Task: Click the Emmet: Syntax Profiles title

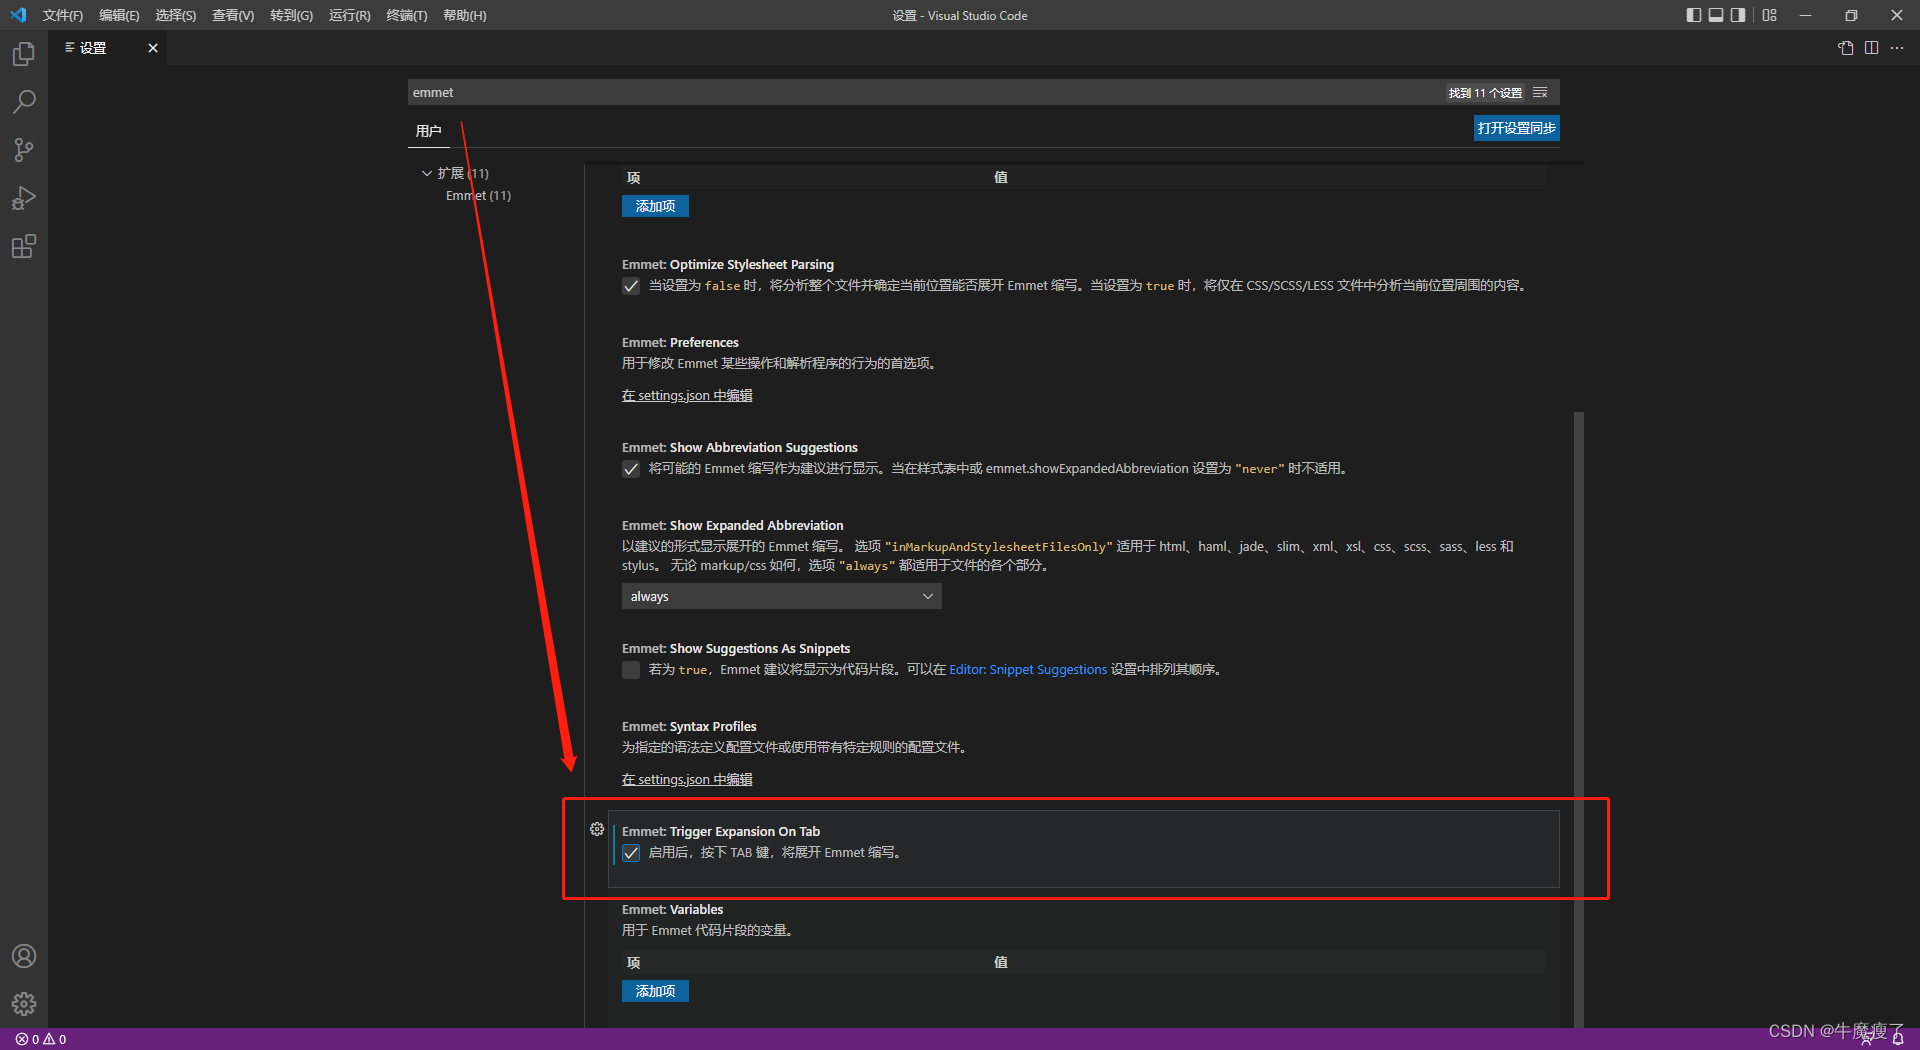Action: click(689, 727)
